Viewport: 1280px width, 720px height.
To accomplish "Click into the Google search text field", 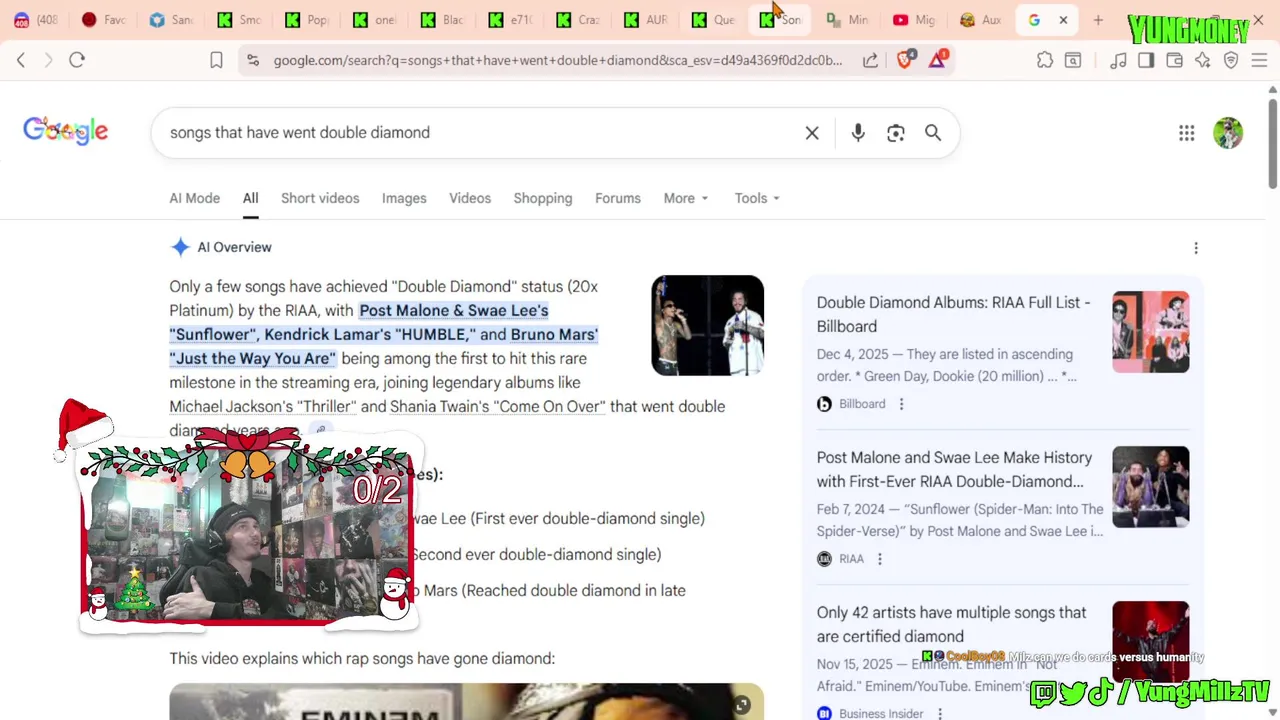I will point(480,133).
